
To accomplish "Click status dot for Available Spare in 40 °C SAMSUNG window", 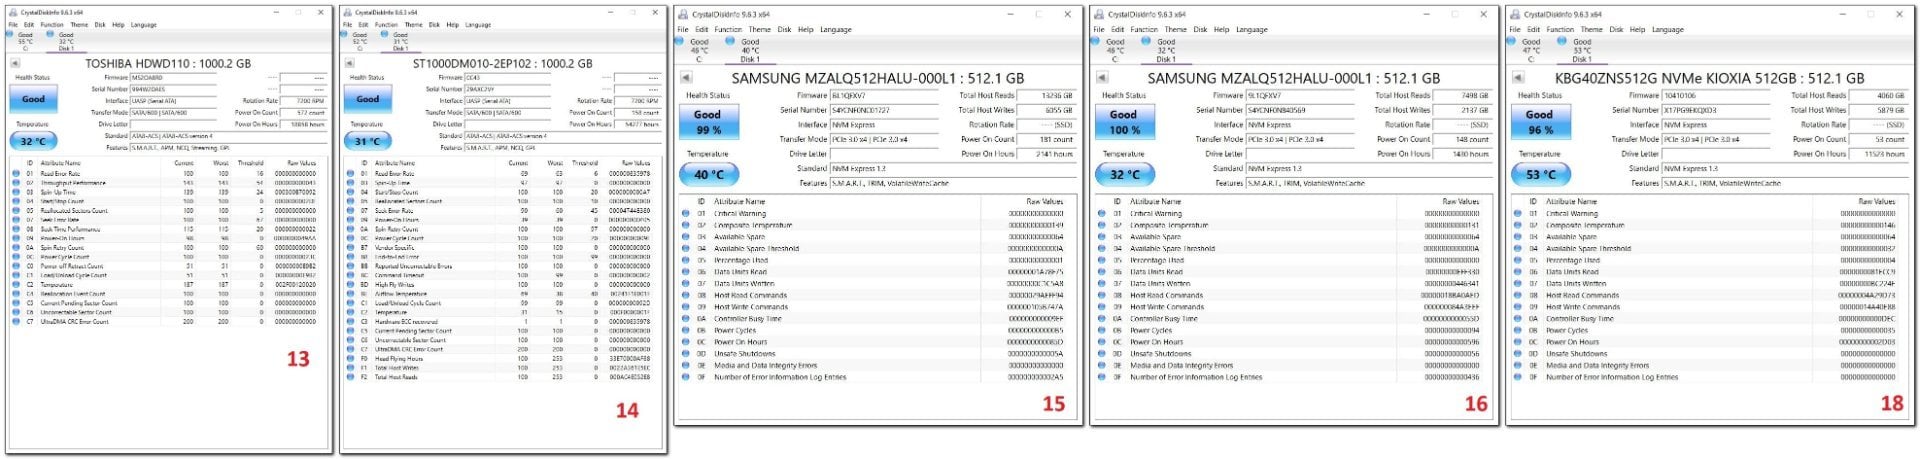I will coord(685,237).
